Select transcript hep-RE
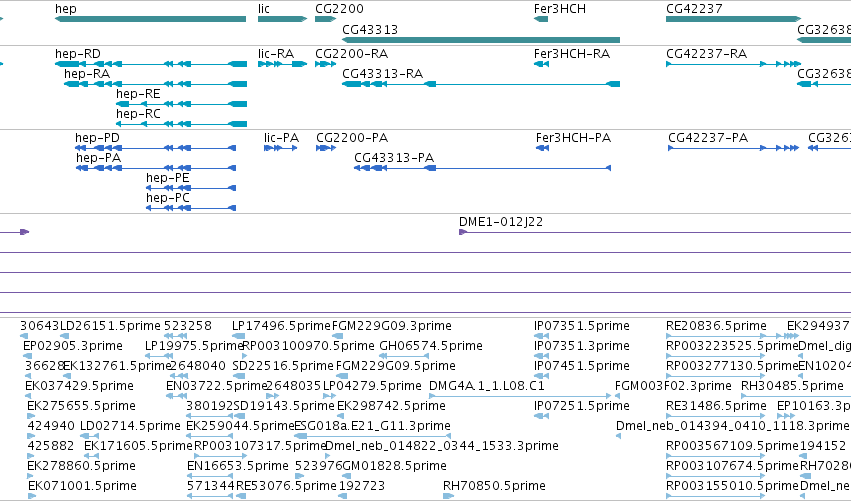 pos(138,94)
